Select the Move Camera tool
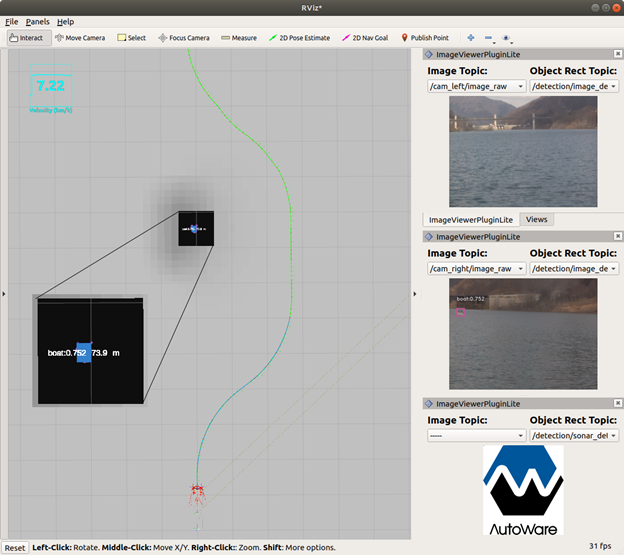Image resolution: width=624 pixels, height=555 pixels. pos(79,38)
